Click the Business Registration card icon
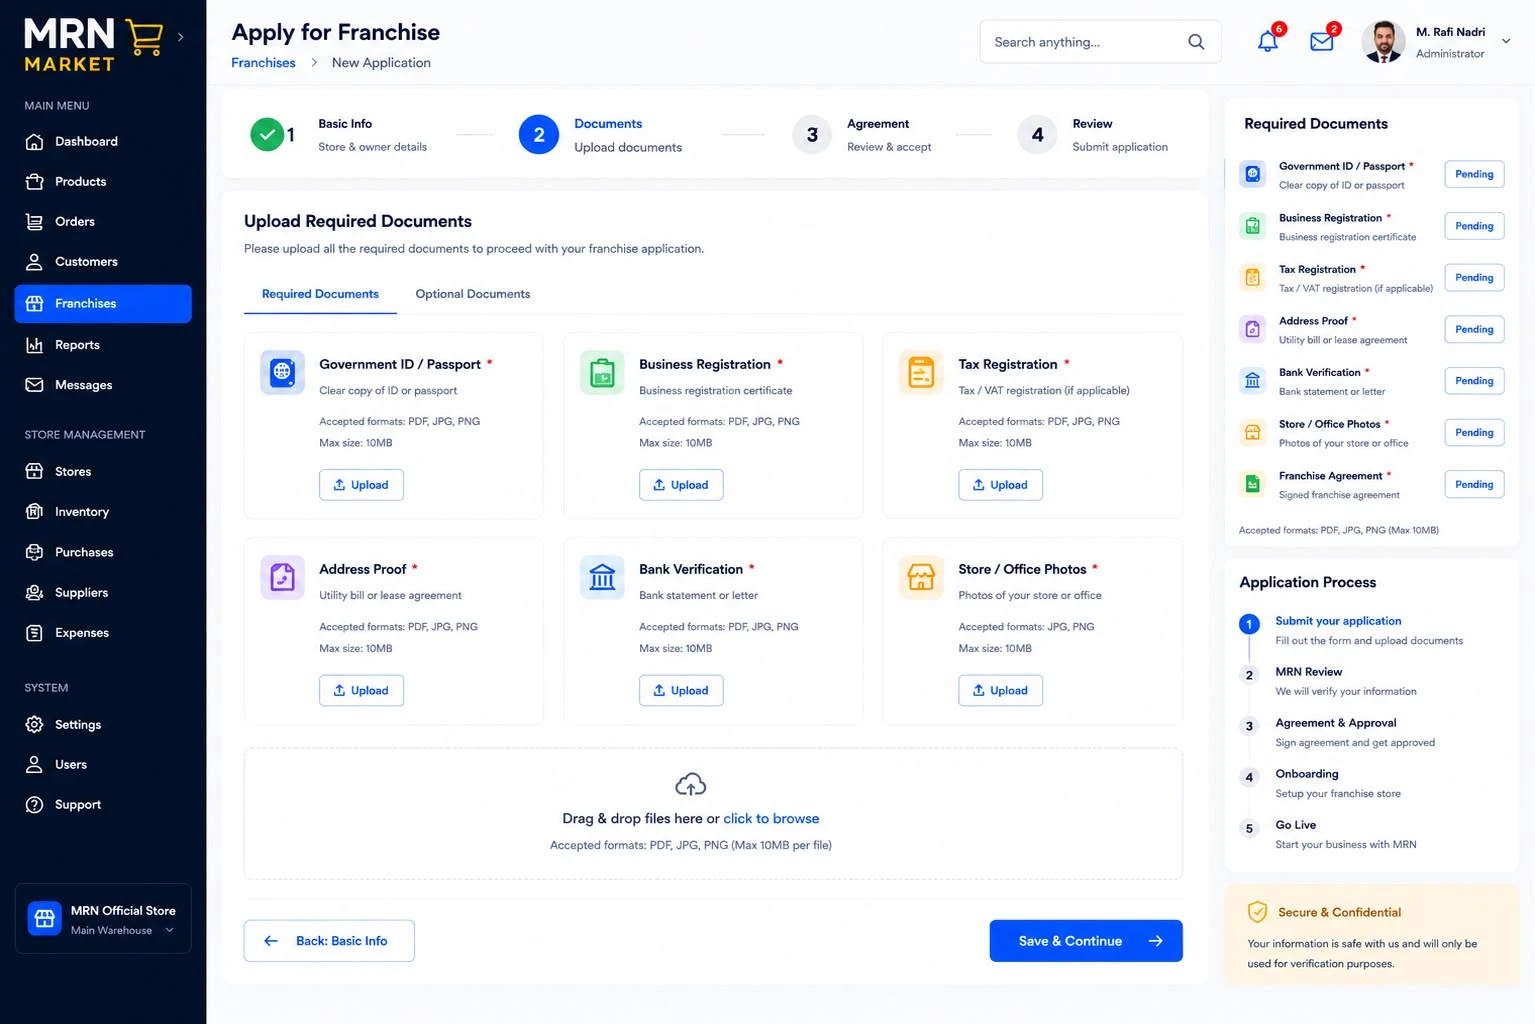This screenshot has width=1535, height=1024. pyautogui.click(x=602, y=372)
